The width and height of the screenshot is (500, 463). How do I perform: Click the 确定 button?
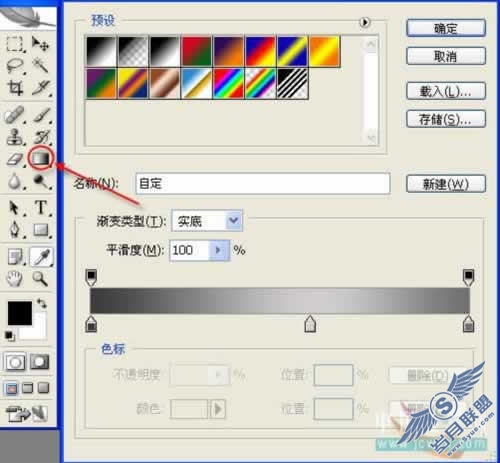tap(446, 28)
